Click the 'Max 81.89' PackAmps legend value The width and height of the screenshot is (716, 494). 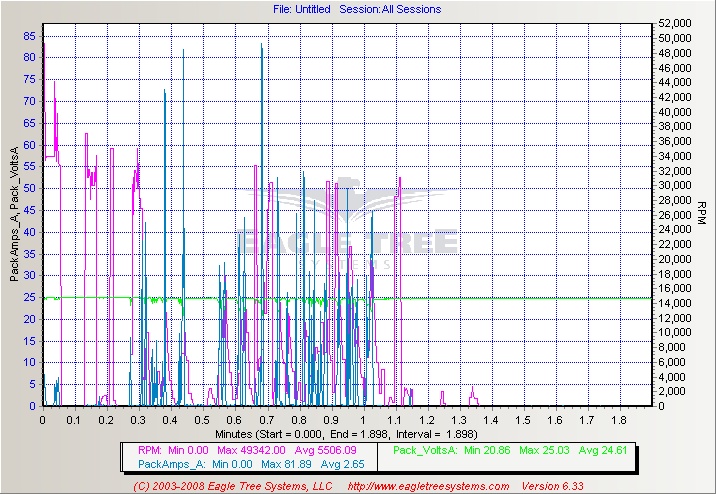click(286, 464)
